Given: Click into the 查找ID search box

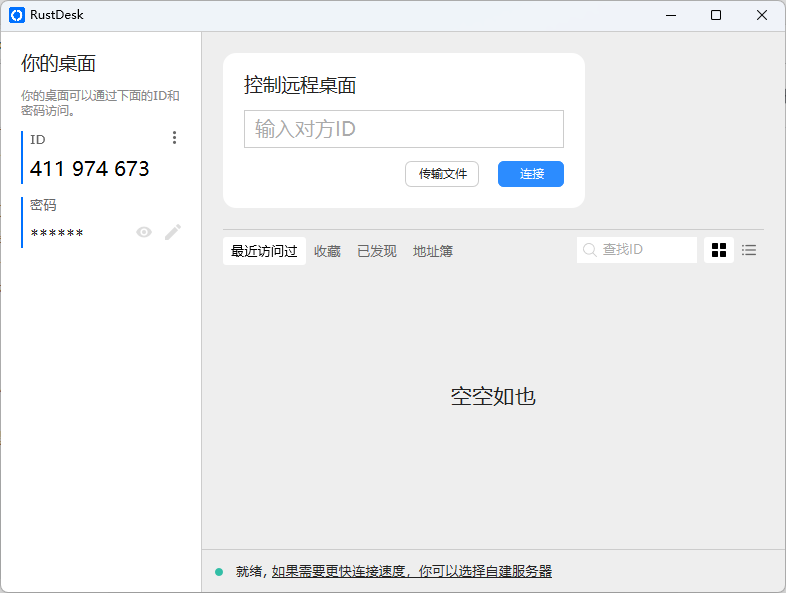Looking at the screenshot, I should pyautogui.click(x=637, y=250).
